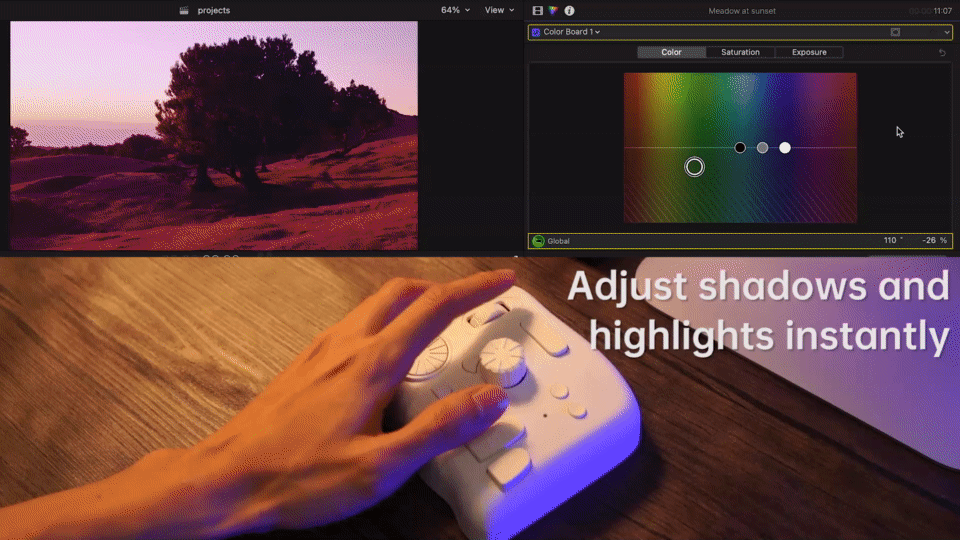Click the -26 percent value field
The width and height of the screenshot is (960, 540).
coord(934,241)
